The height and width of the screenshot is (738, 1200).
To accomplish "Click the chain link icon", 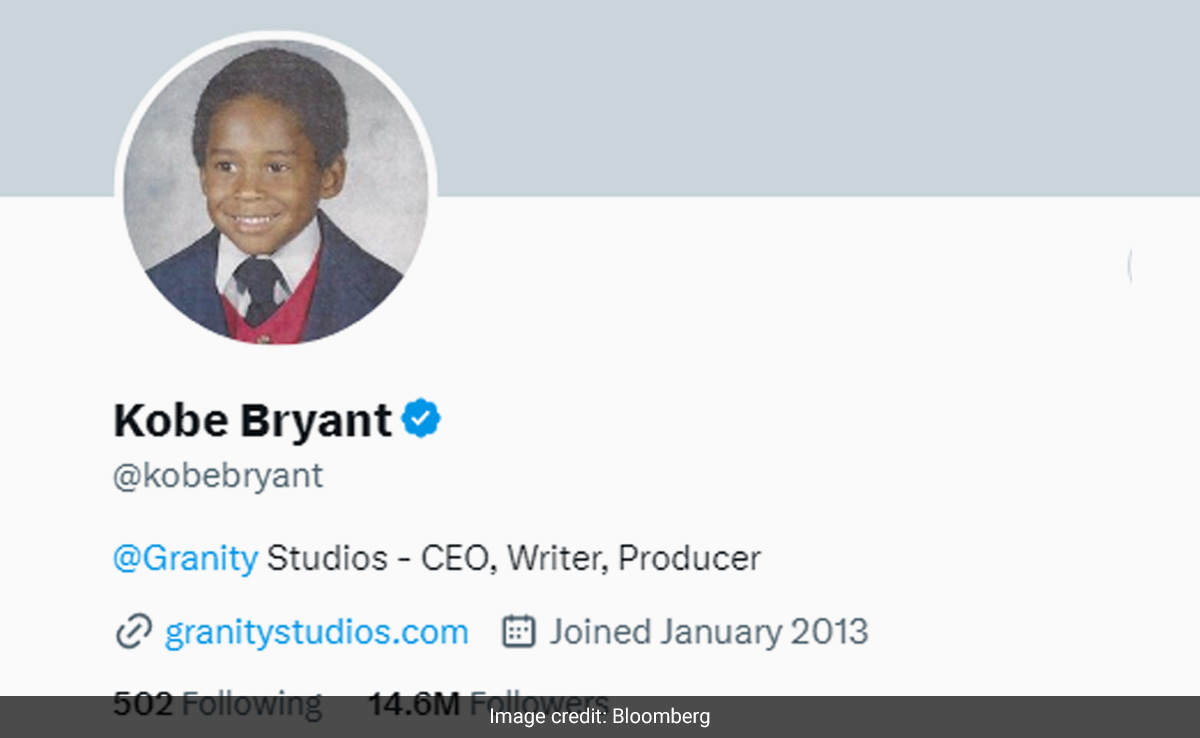I will click(133, 632).
